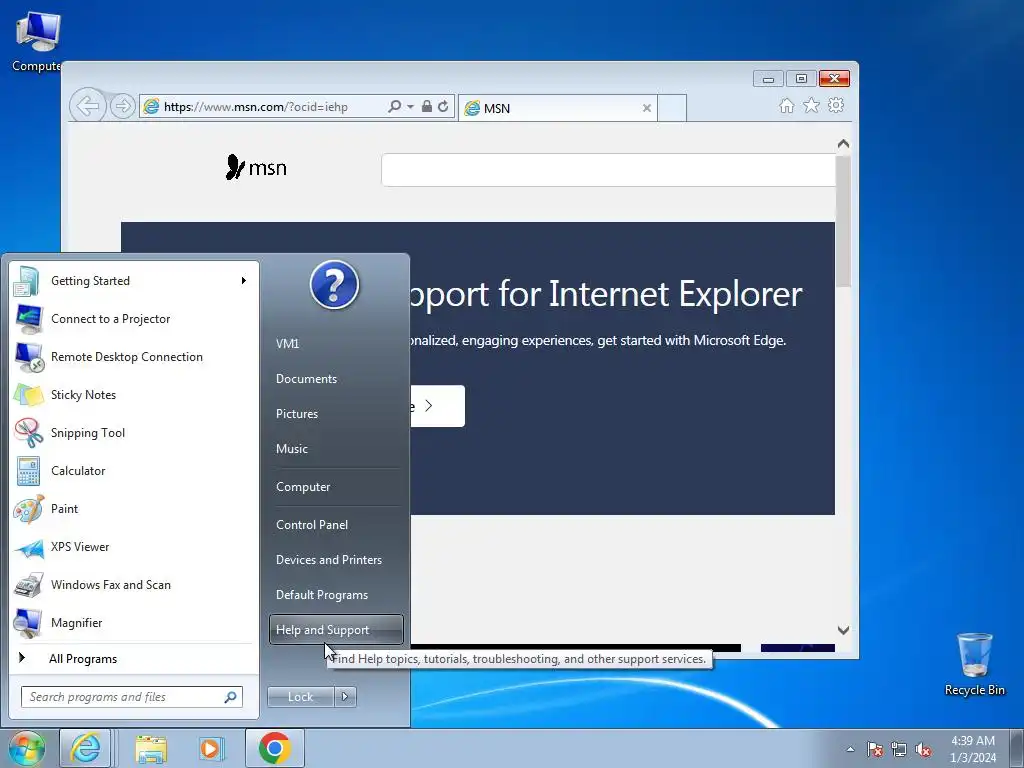Click the scroll down arrow in browser

coord(843,630)
